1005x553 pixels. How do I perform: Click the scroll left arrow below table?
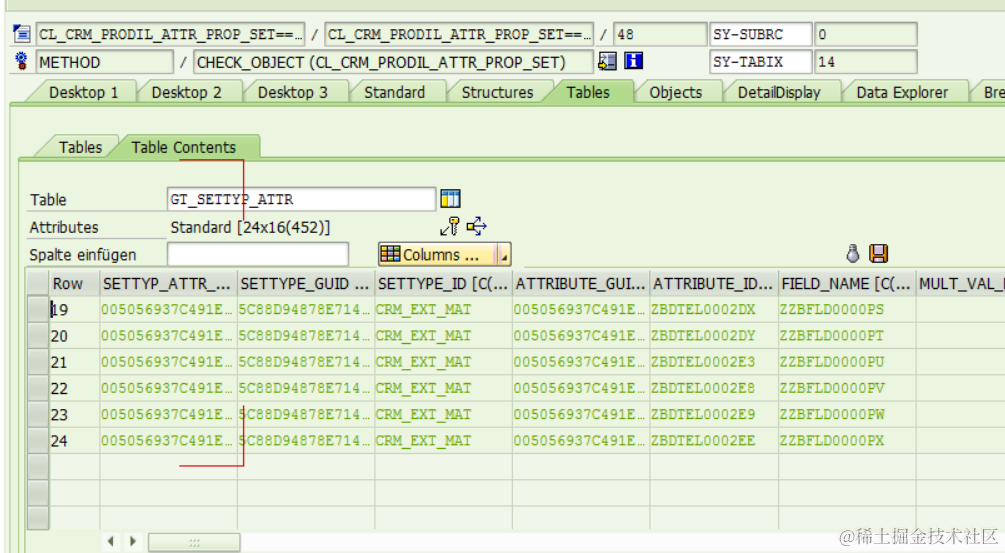pos(110,541)
